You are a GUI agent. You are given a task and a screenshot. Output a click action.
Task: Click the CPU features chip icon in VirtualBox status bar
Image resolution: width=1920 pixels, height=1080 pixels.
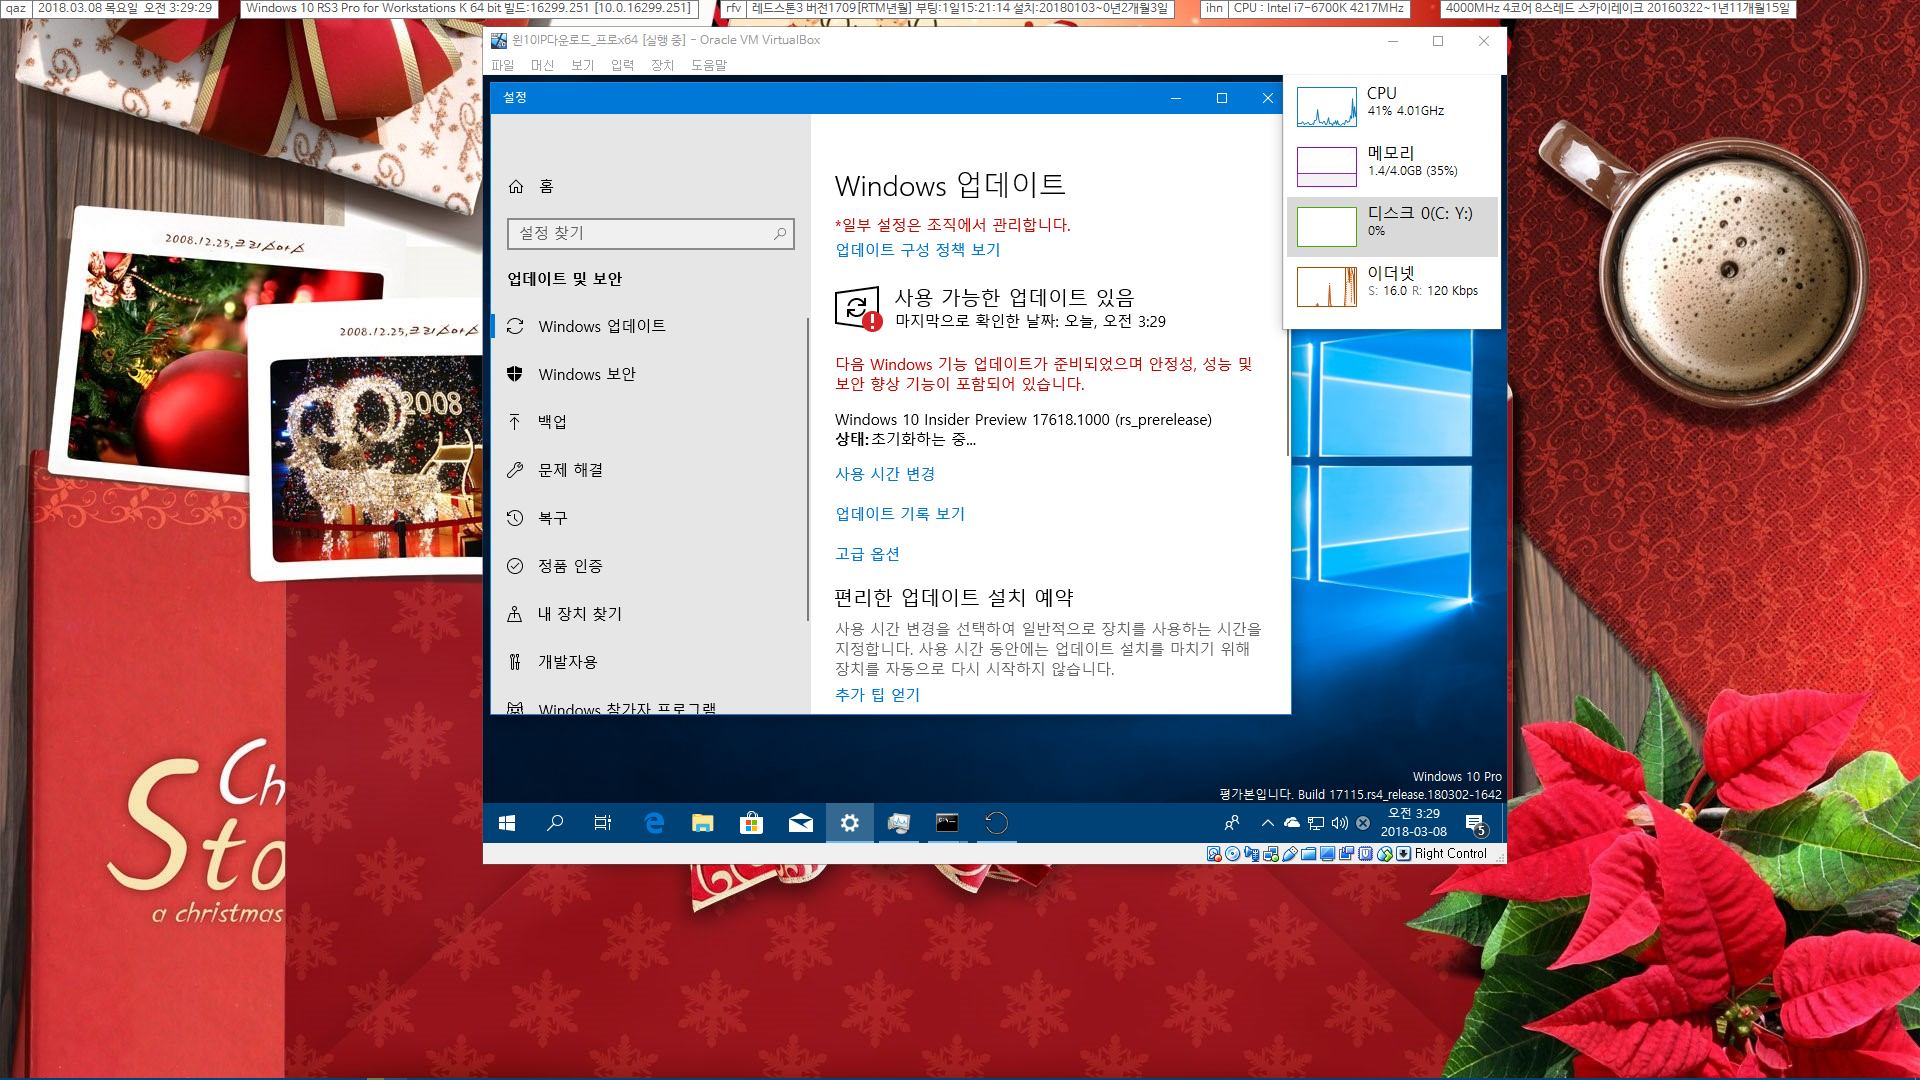pyautogui.click(x=1365, y=853)
